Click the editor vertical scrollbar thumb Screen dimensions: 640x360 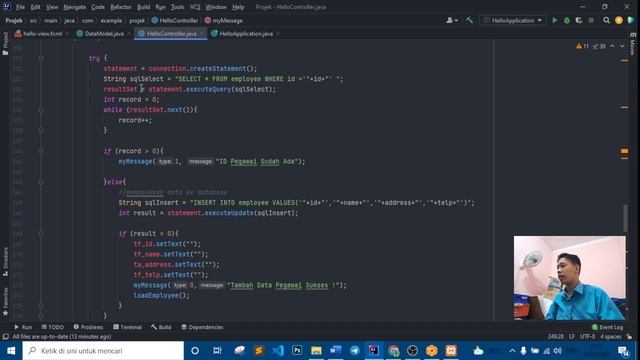click(625, 218)
